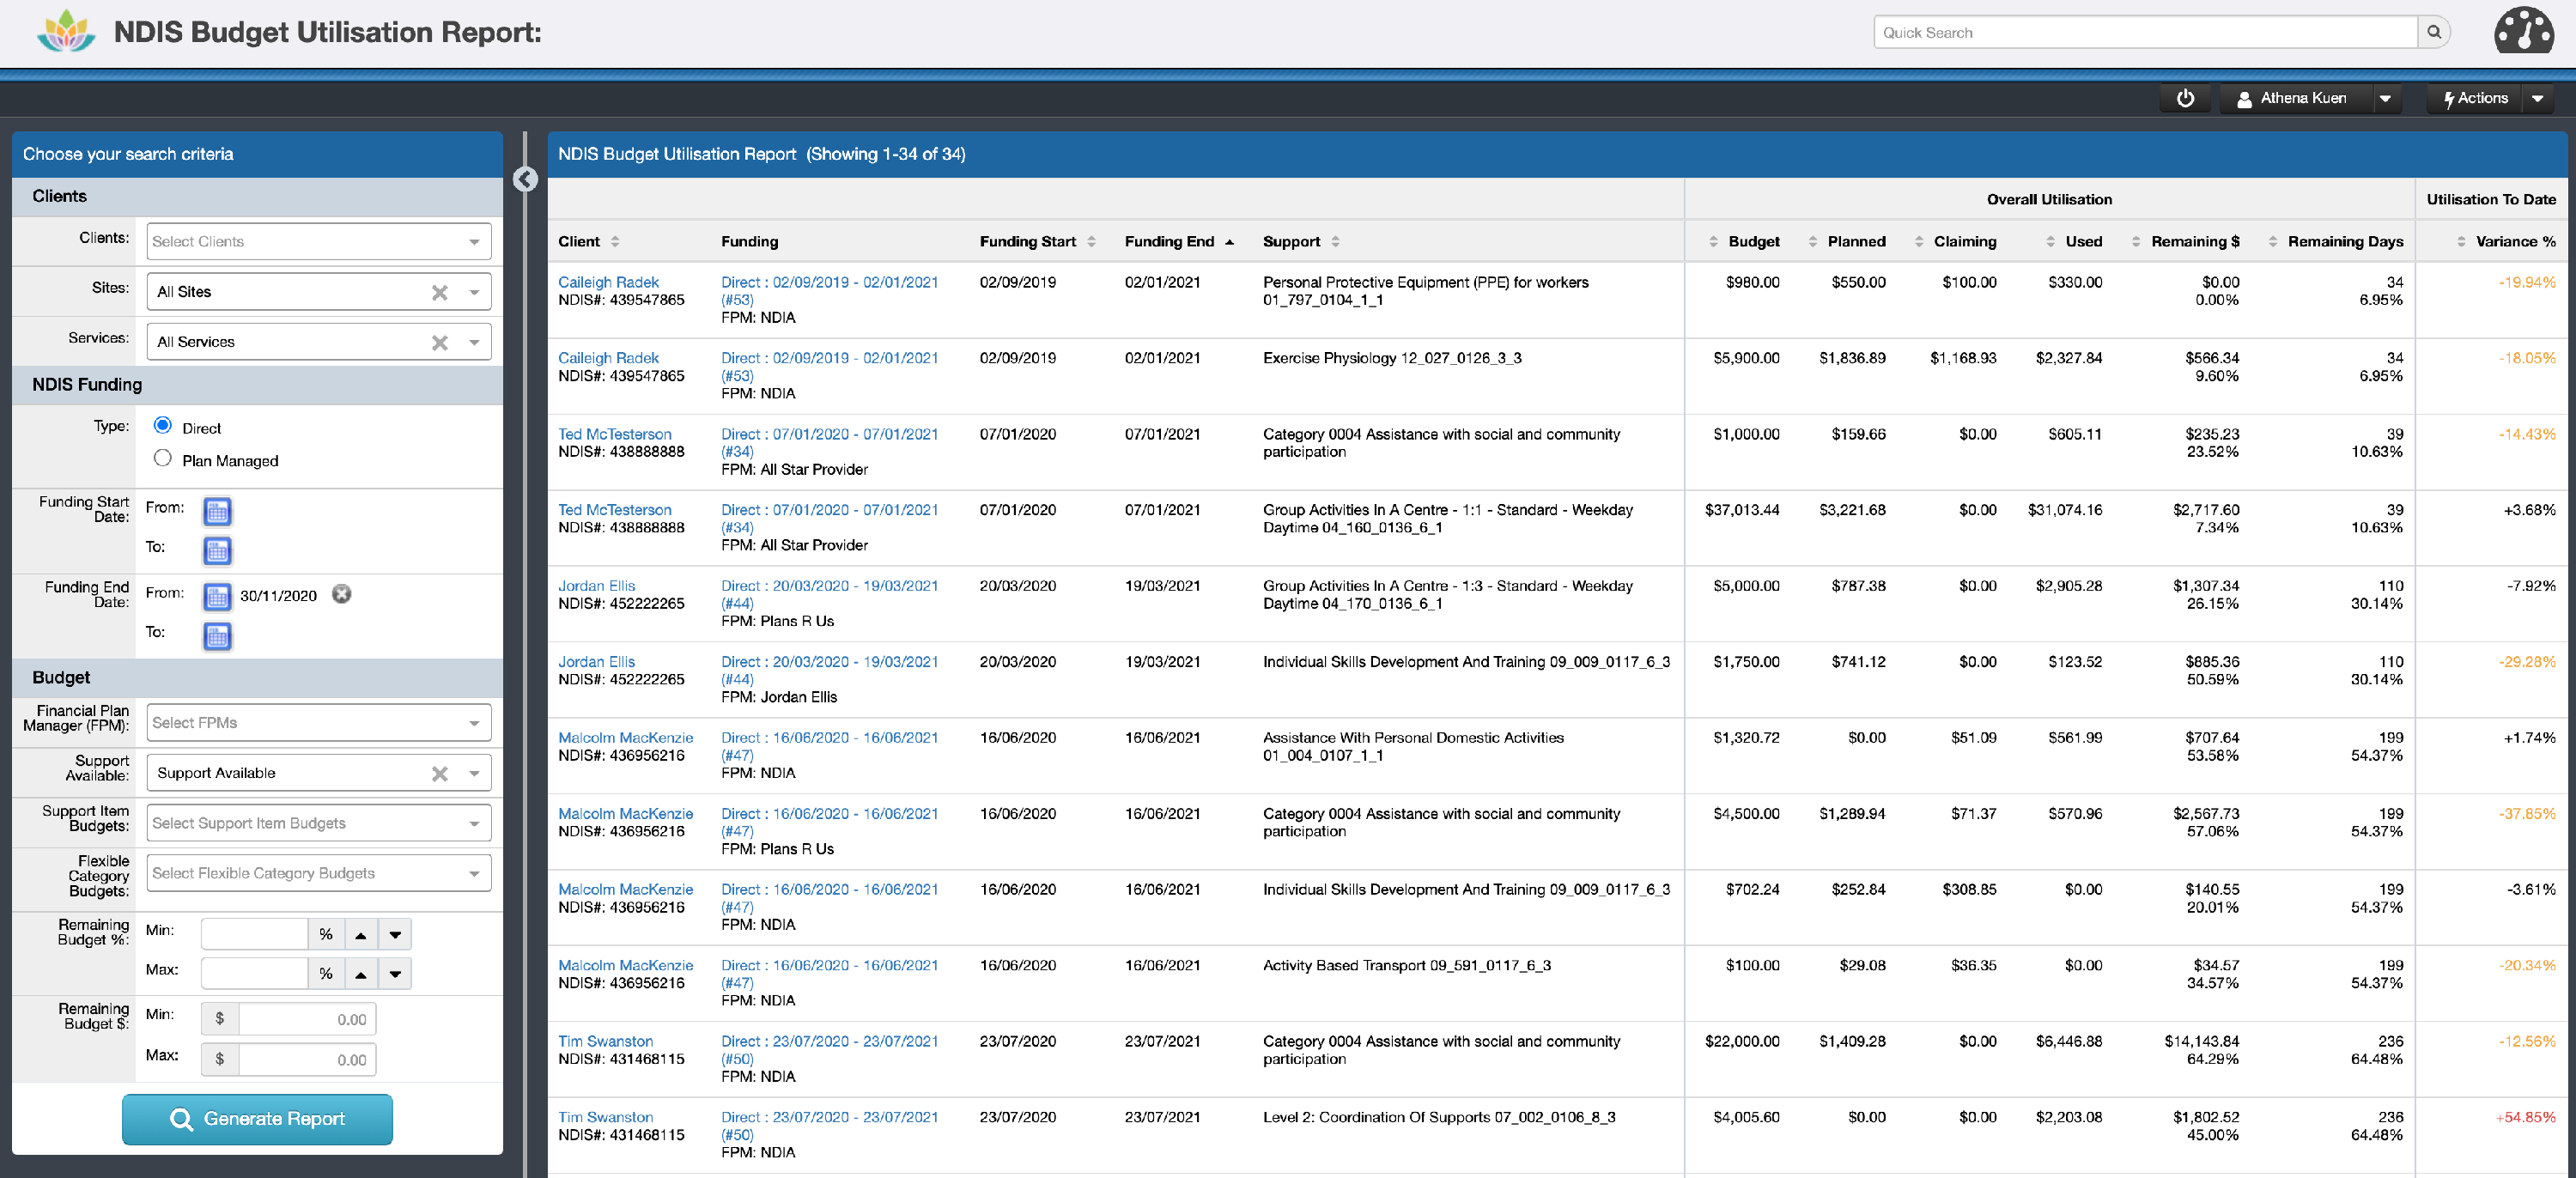Image resolution: width=2576 pixels, height=1178 pixels.
Task: Click the Generate Report button
Action: click(x=257, y=1118)
